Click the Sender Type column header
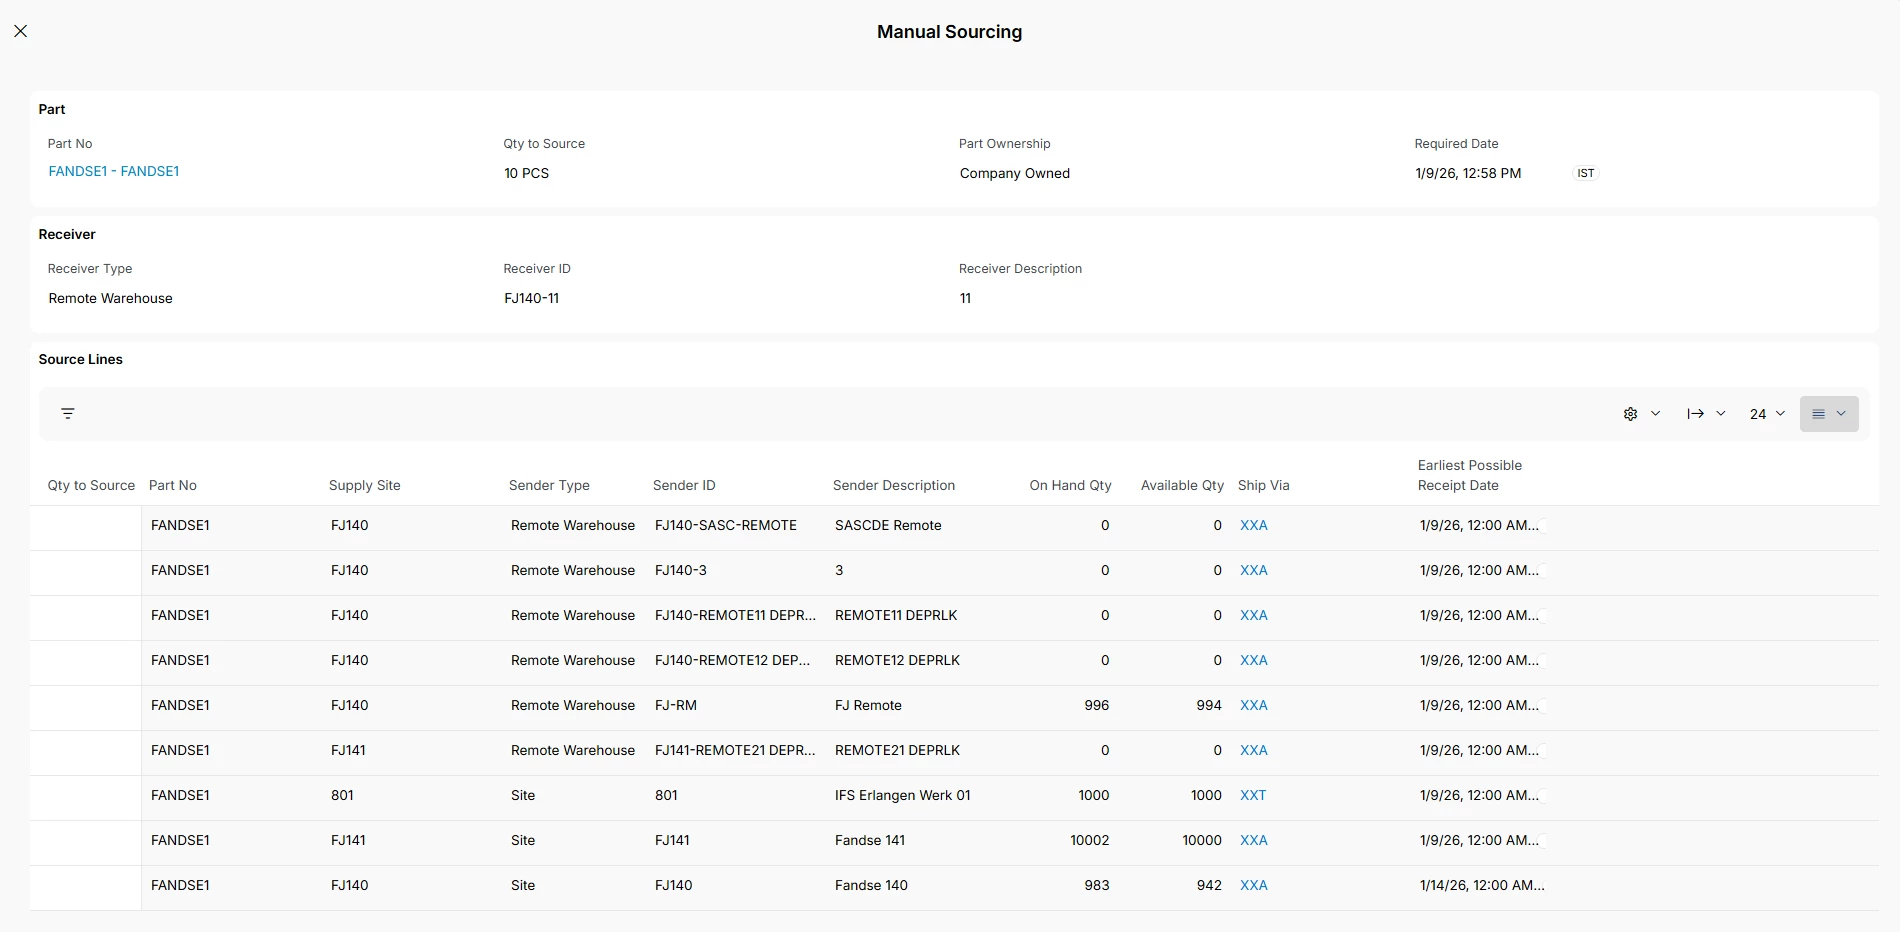 coord(549,485)
